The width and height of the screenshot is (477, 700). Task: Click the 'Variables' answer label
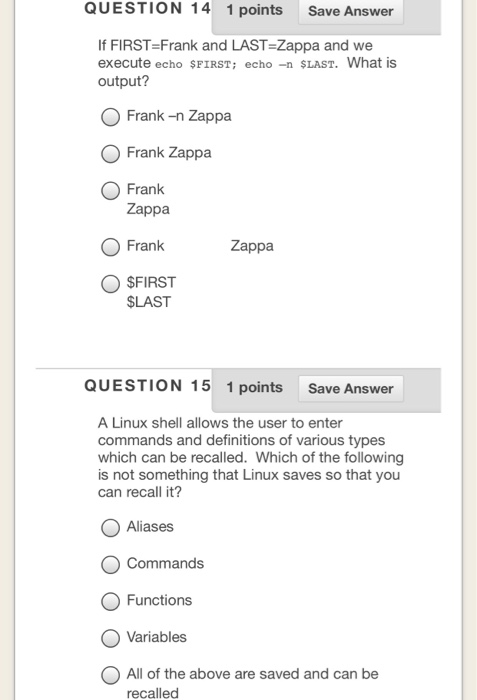[157, 637]
